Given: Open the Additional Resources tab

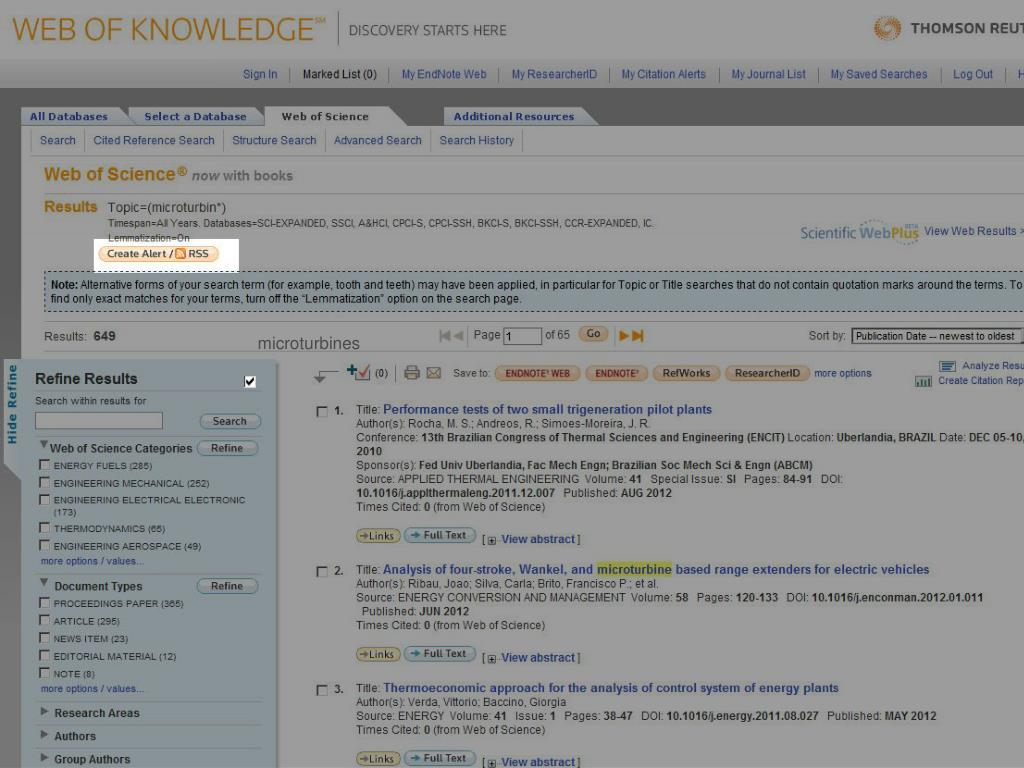Looking at the screenshot, I should pyautogui.click(x=514, y=116).
